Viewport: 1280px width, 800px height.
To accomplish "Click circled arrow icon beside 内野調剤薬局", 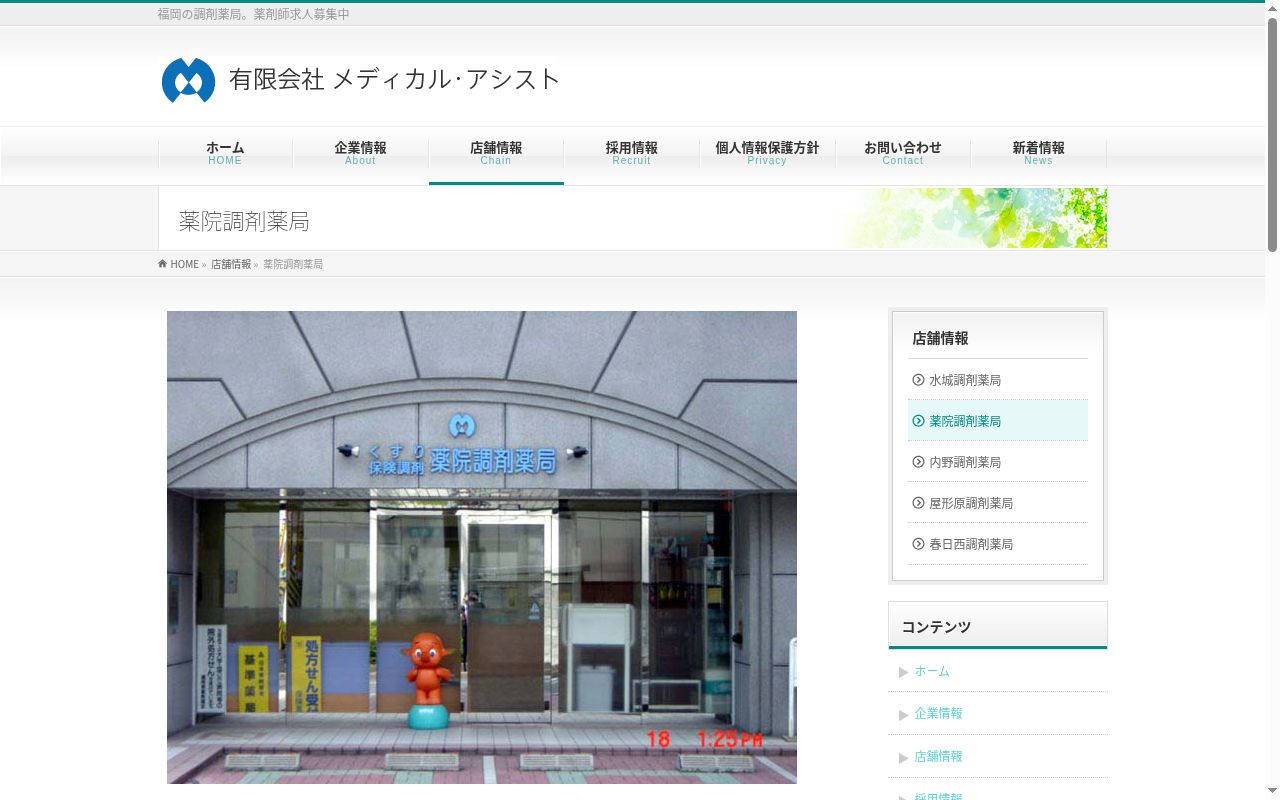I will [918, 462].
